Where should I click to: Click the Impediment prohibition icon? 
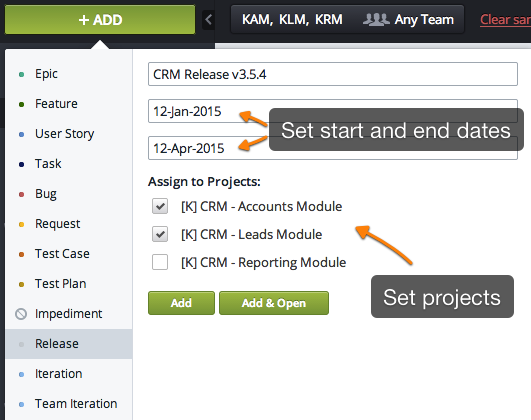21,314
